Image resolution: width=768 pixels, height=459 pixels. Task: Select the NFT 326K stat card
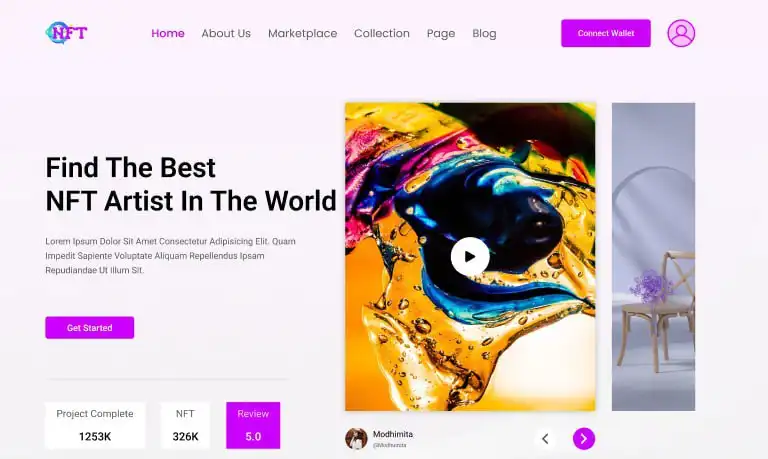(x=185, y=425)
